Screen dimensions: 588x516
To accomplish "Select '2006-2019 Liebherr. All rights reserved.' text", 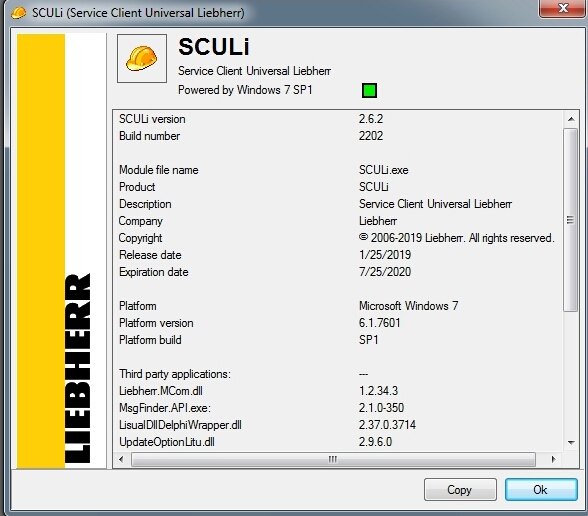I will pos(462,238).
